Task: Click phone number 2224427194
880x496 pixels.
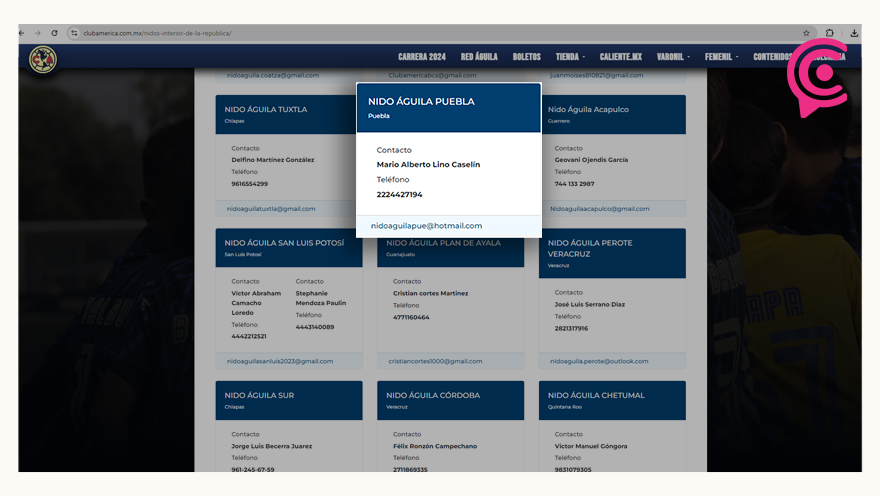Action: 400,195
